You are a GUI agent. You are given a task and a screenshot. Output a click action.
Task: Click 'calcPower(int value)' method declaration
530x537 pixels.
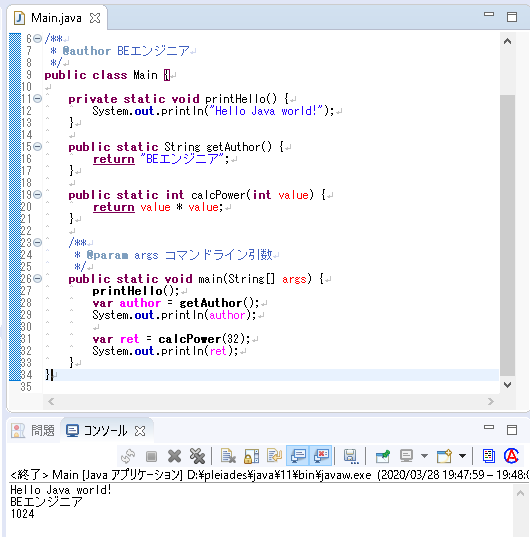coord(252,195)
